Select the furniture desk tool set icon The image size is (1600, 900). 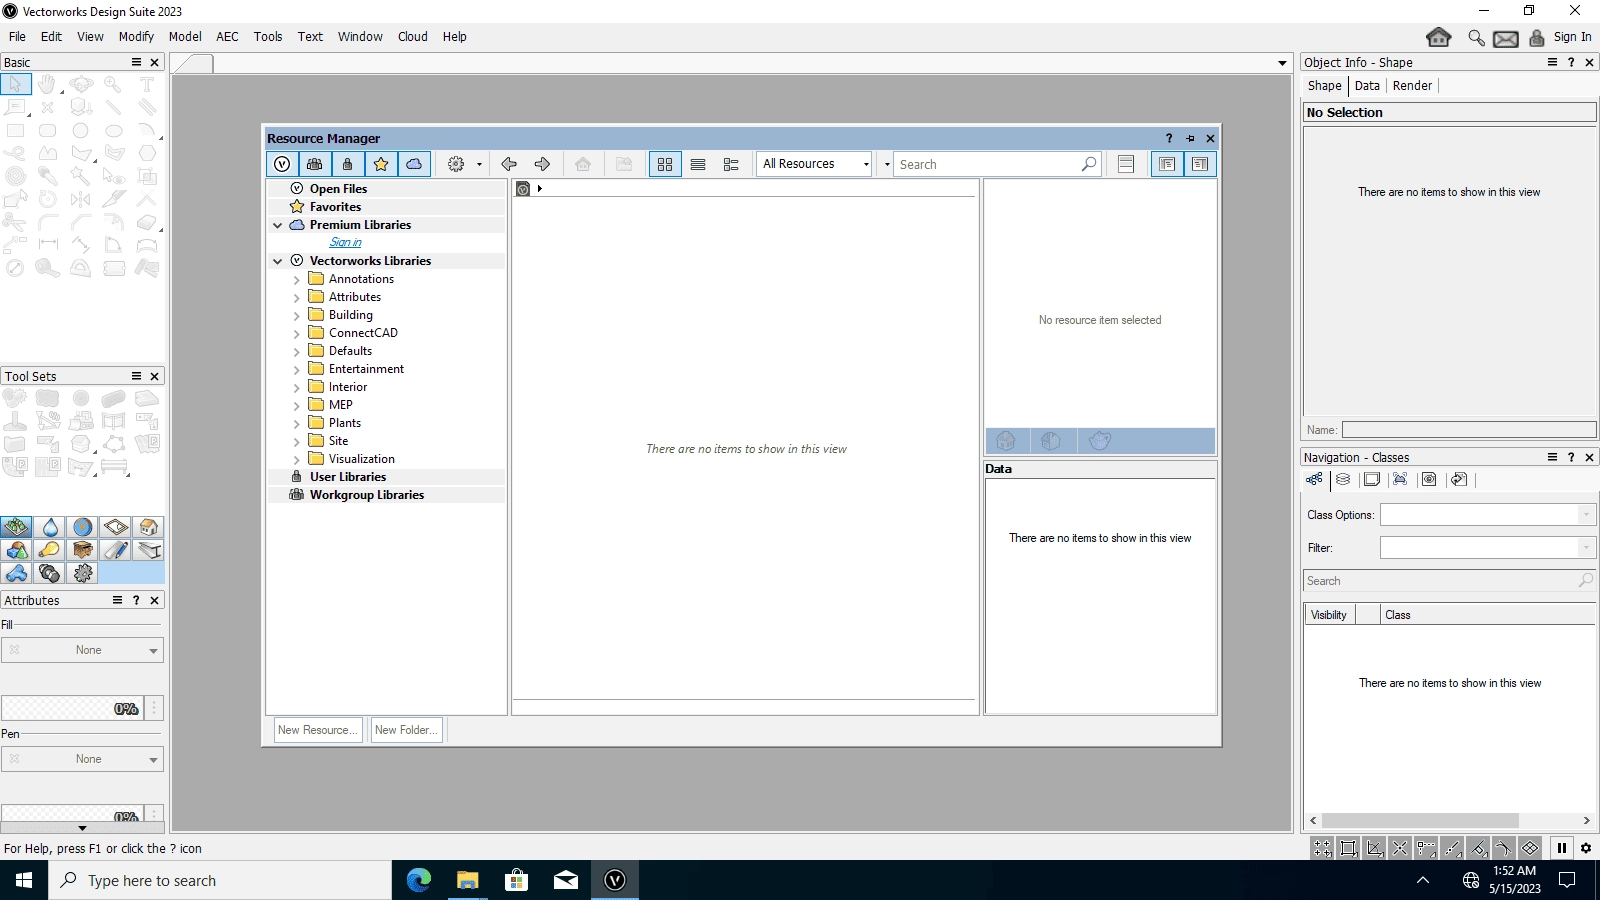[x=83, y=550]
